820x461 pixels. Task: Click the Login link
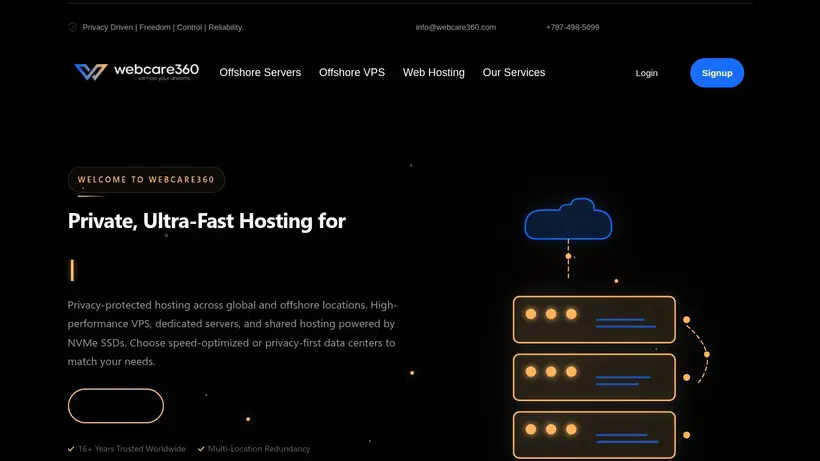click(646, 73)
